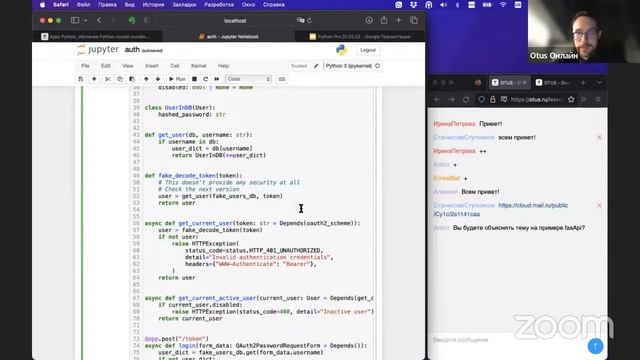
Task: Open the Jupyter Help menu
Action: click(x=224, y=66)
